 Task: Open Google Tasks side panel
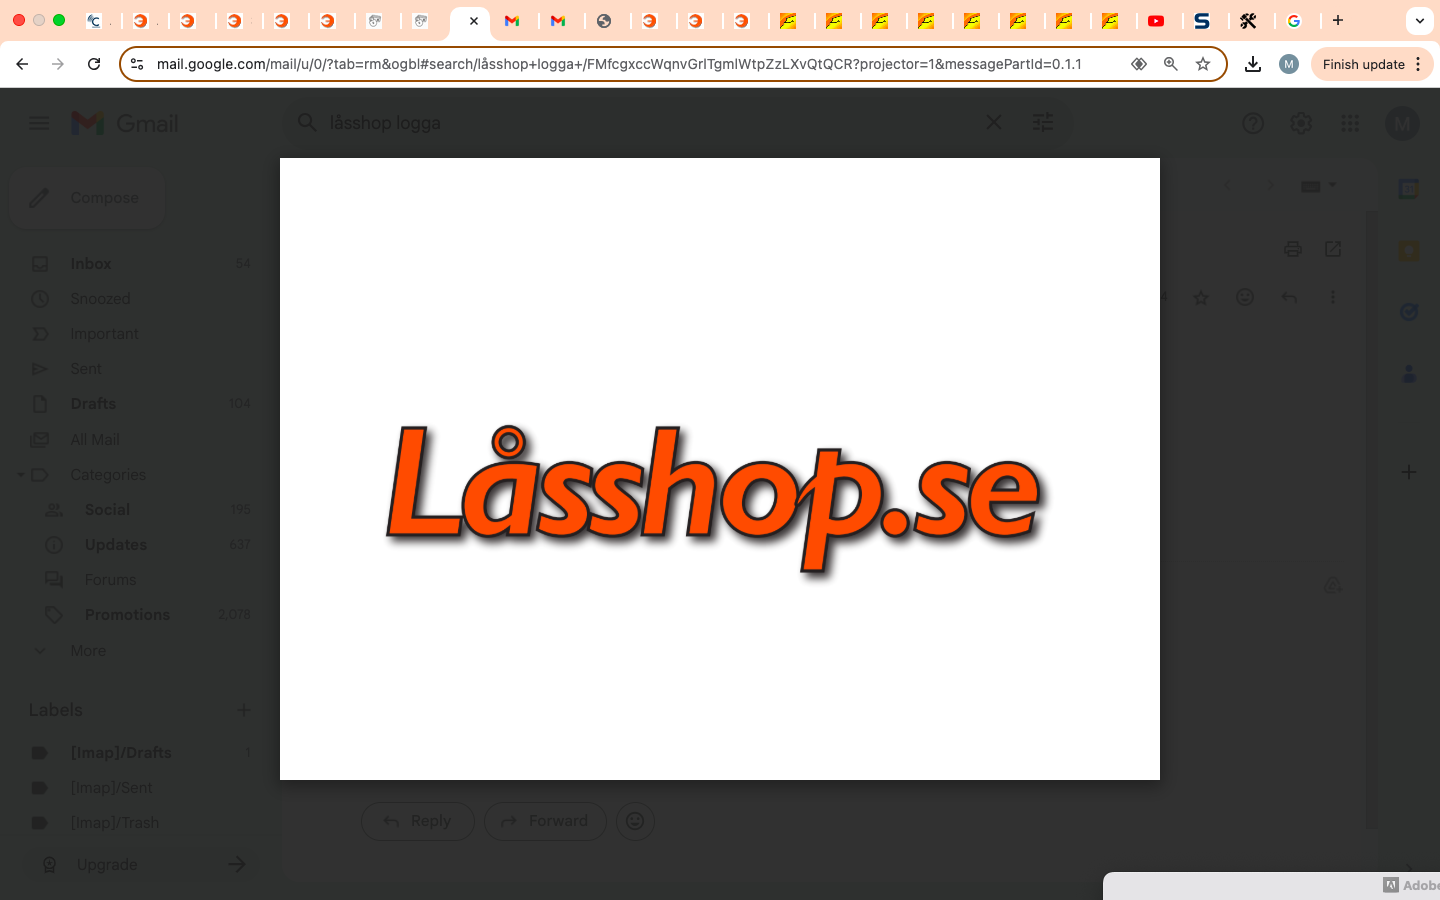tap(1409, 312)
